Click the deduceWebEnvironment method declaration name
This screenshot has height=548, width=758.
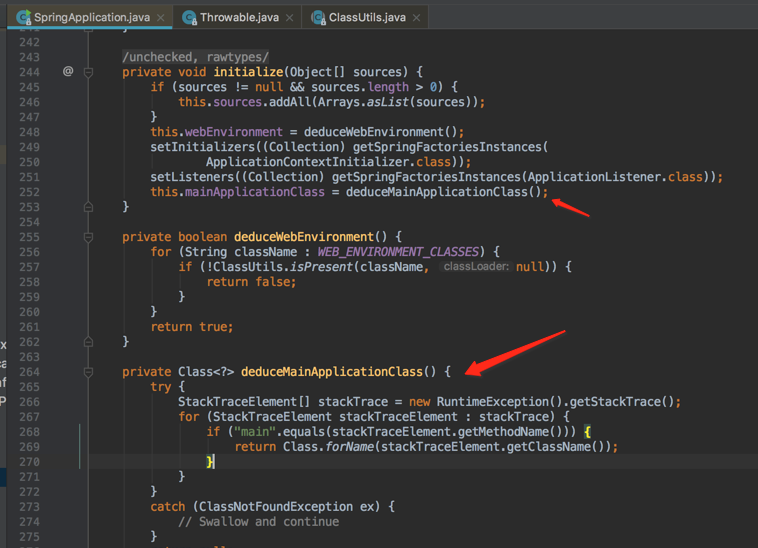pyautogui.click(x=304, y=237)
